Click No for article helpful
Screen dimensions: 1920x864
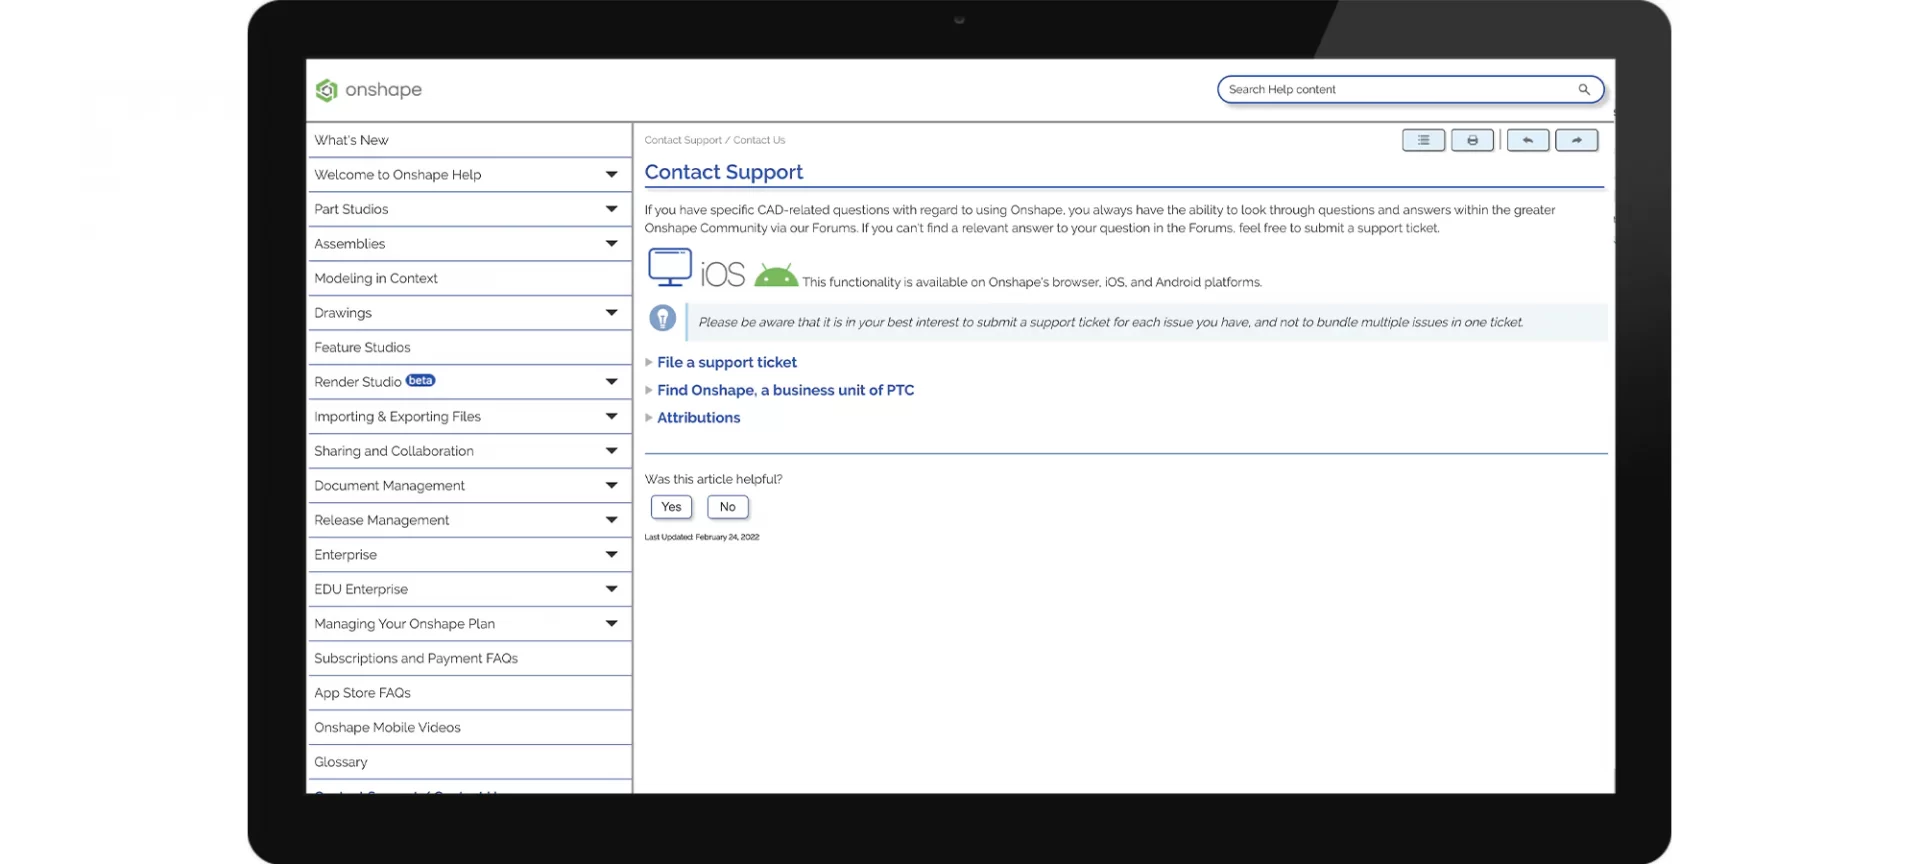click(728, 507)
